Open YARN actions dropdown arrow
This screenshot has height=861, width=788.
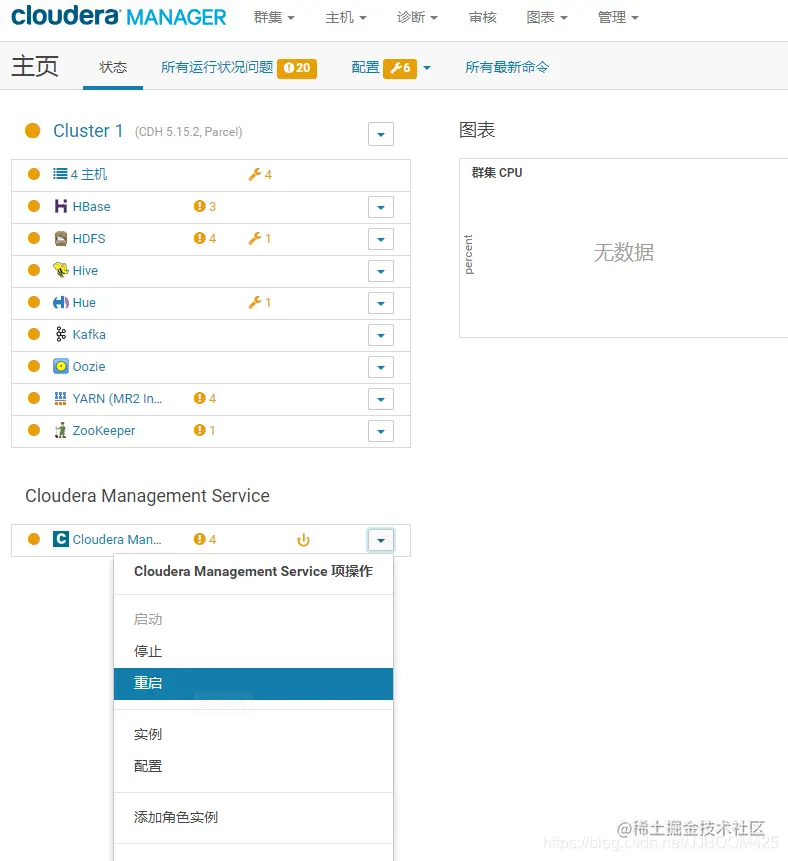381,399
